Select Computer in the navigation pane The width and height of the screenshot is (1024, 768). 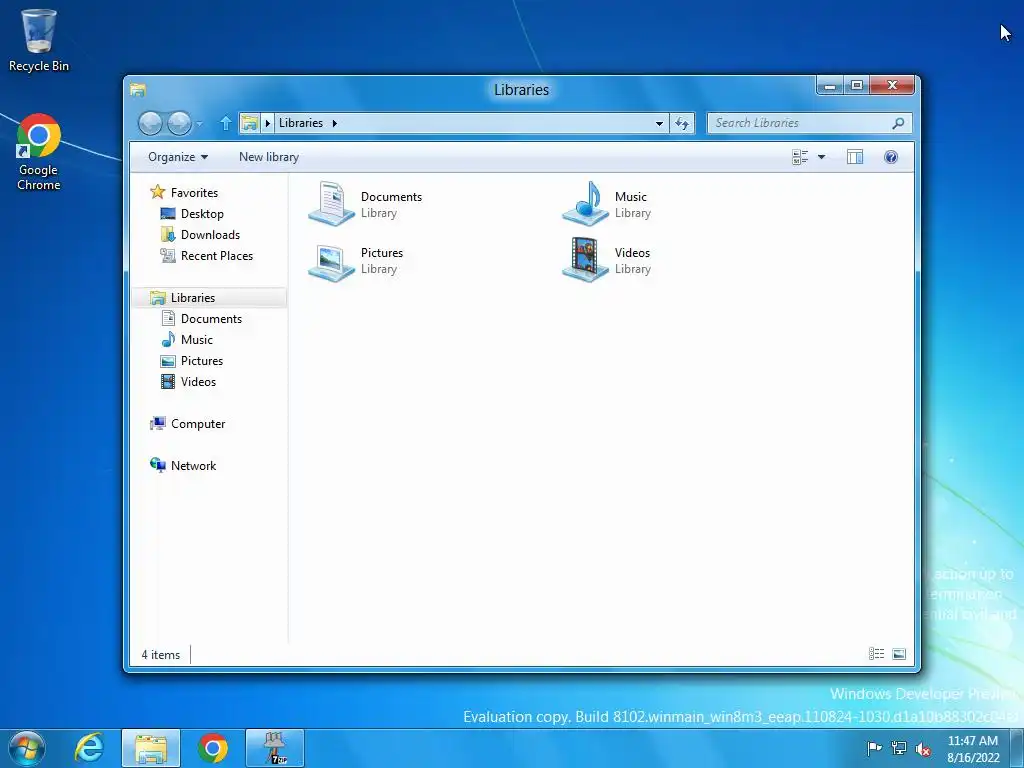pyautogui.click(x=197, y=423)
